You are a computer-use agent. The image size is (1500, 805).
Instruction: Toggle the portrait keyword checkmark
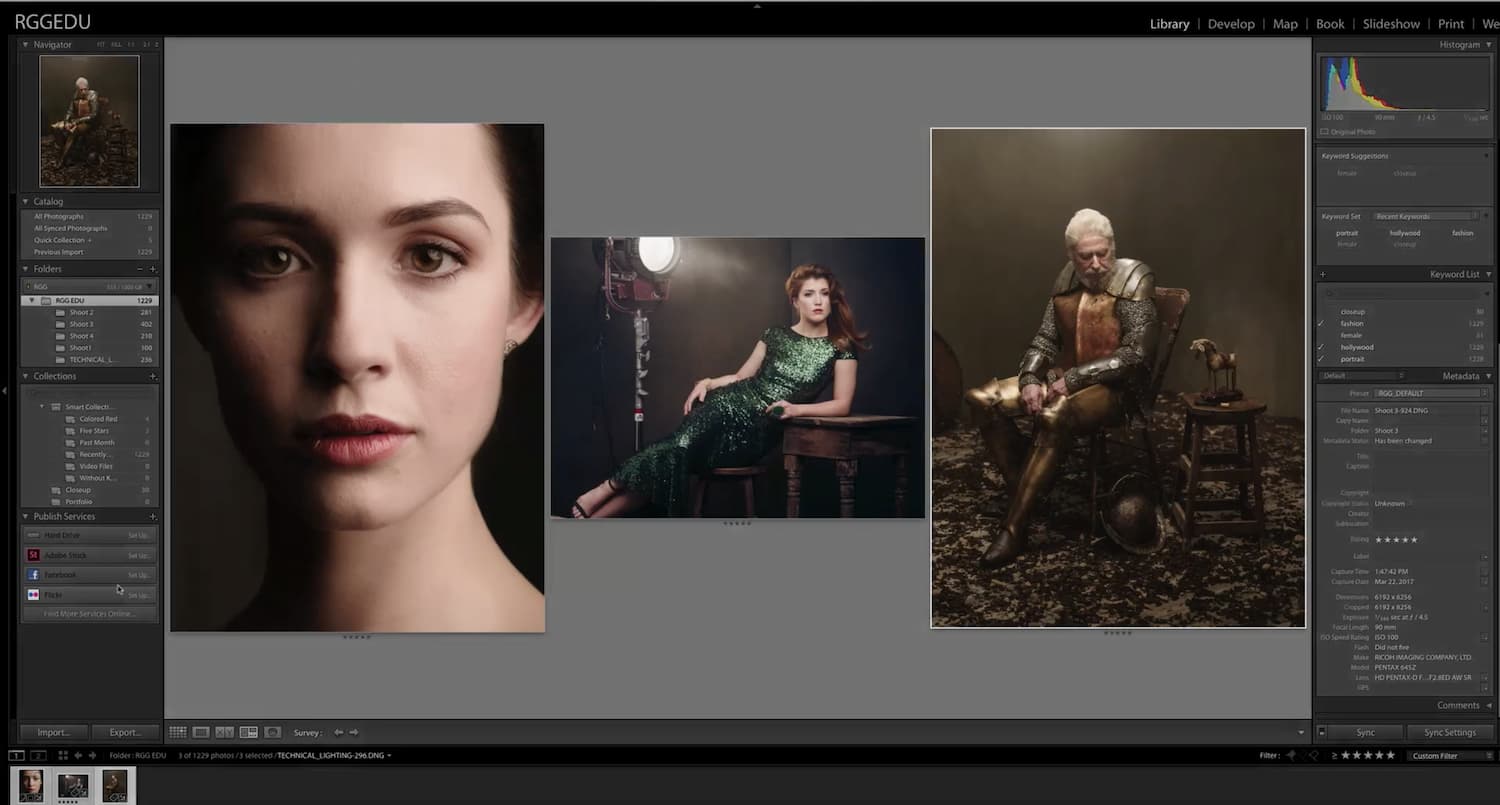(x=1321, y=359)
